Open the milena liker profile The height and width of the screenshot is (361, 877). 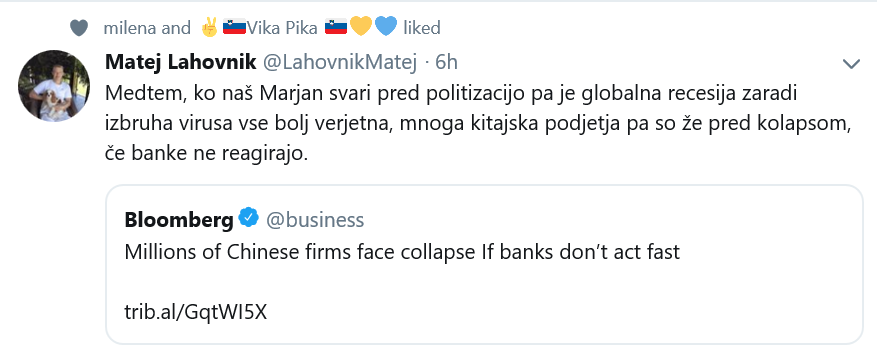tap(129, 27)
